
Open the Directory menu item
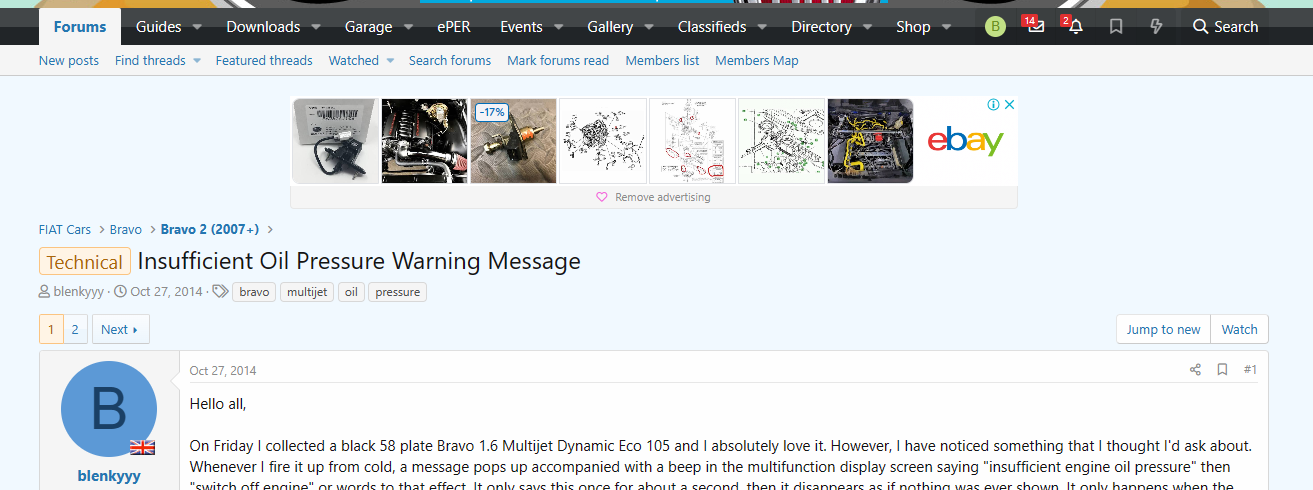[821, 27]
